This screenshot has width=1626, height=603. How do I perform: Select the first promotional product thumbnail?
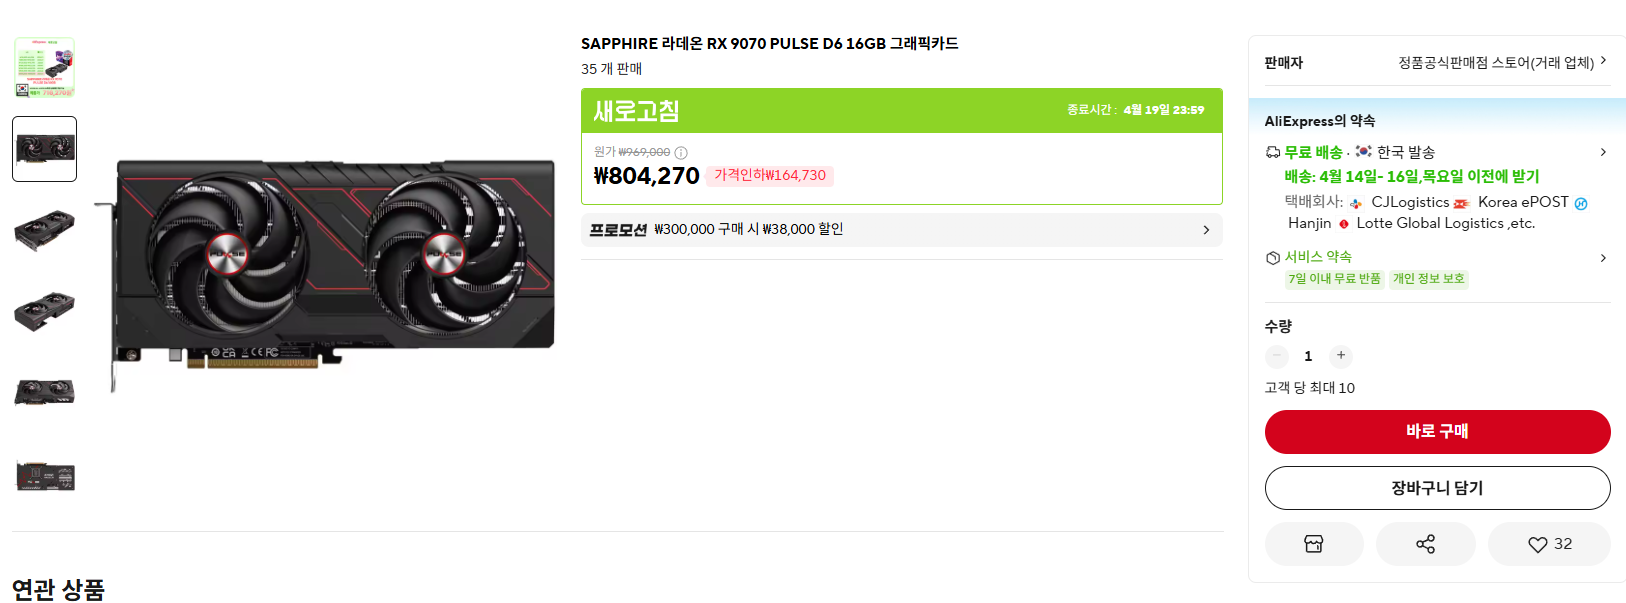coord(44,67)
